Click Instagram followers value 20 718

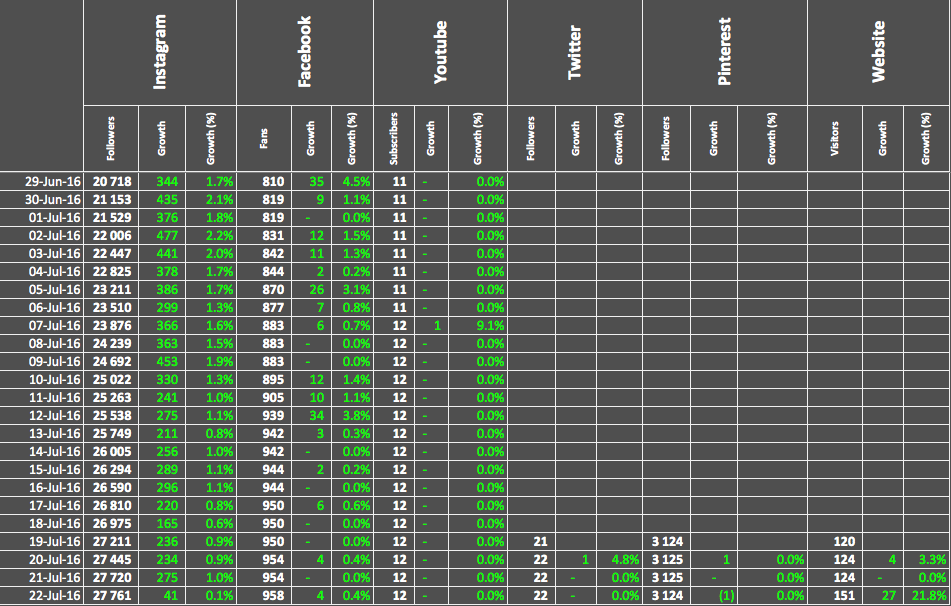(111, 181)
